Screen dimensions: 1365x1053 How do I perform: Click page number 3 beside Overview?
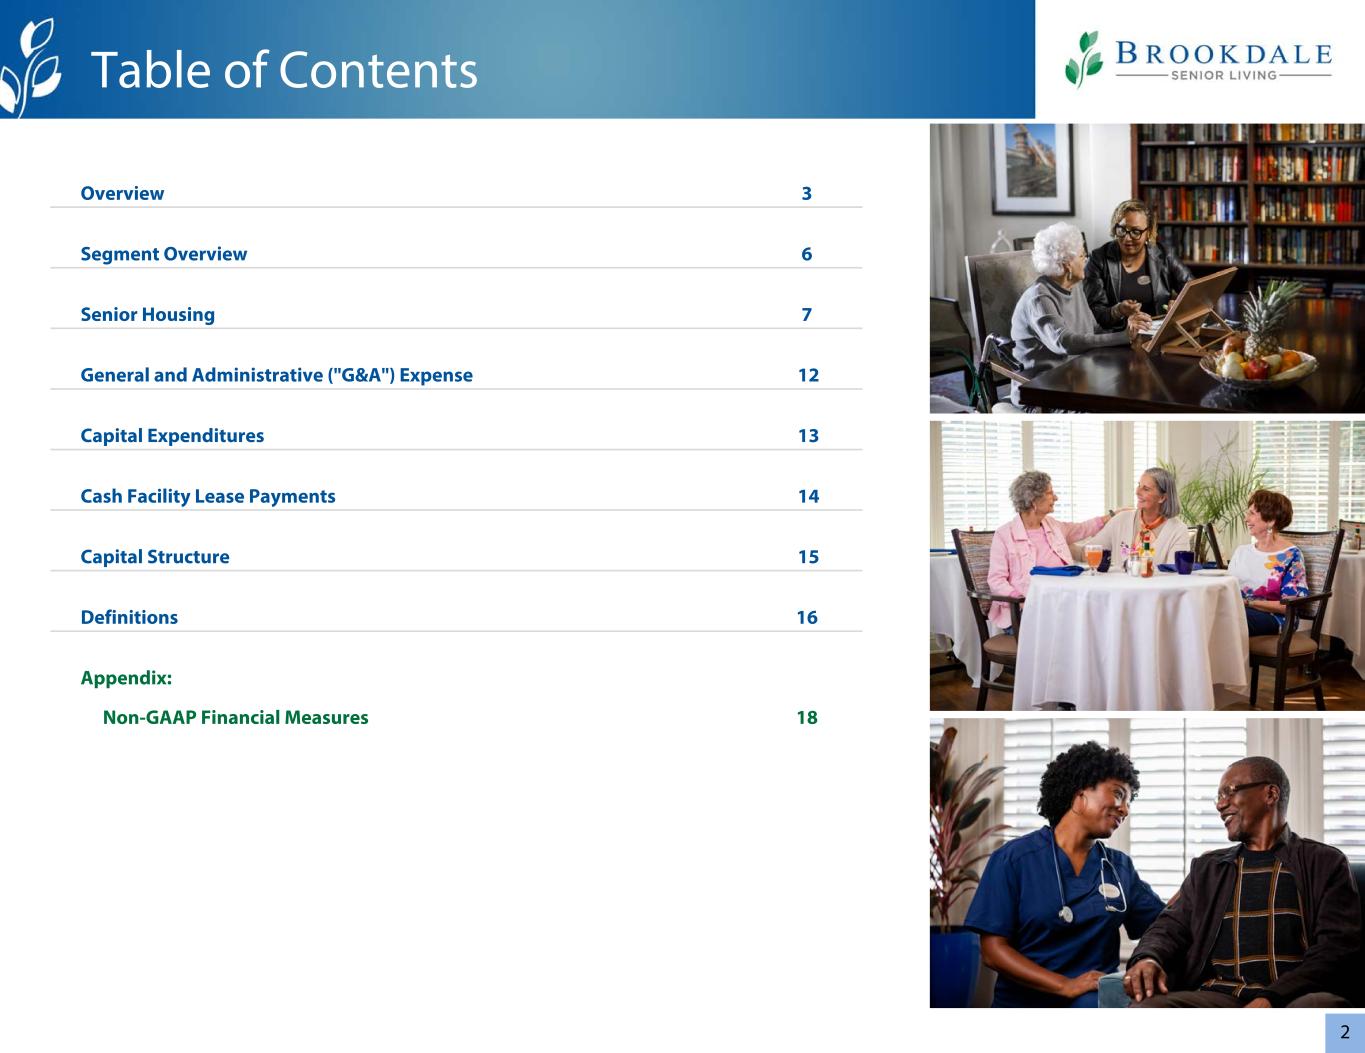[806, 193]
